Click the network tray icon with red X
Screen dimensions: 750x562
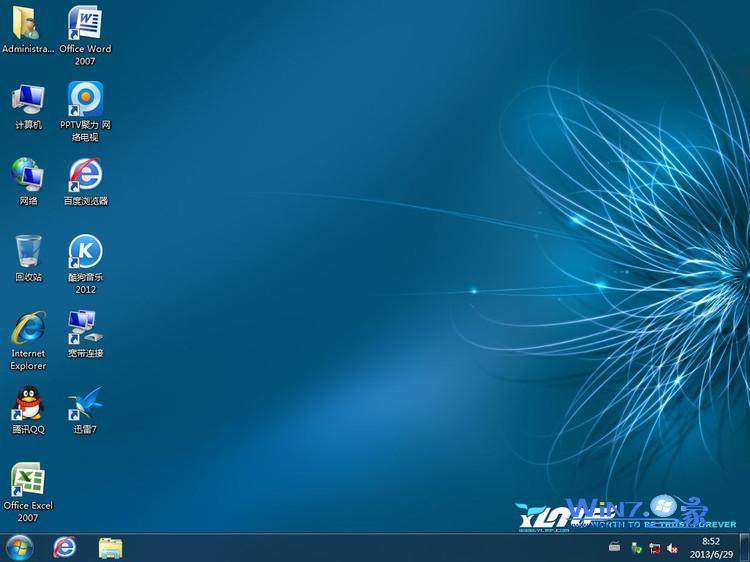tap(654, 548)
